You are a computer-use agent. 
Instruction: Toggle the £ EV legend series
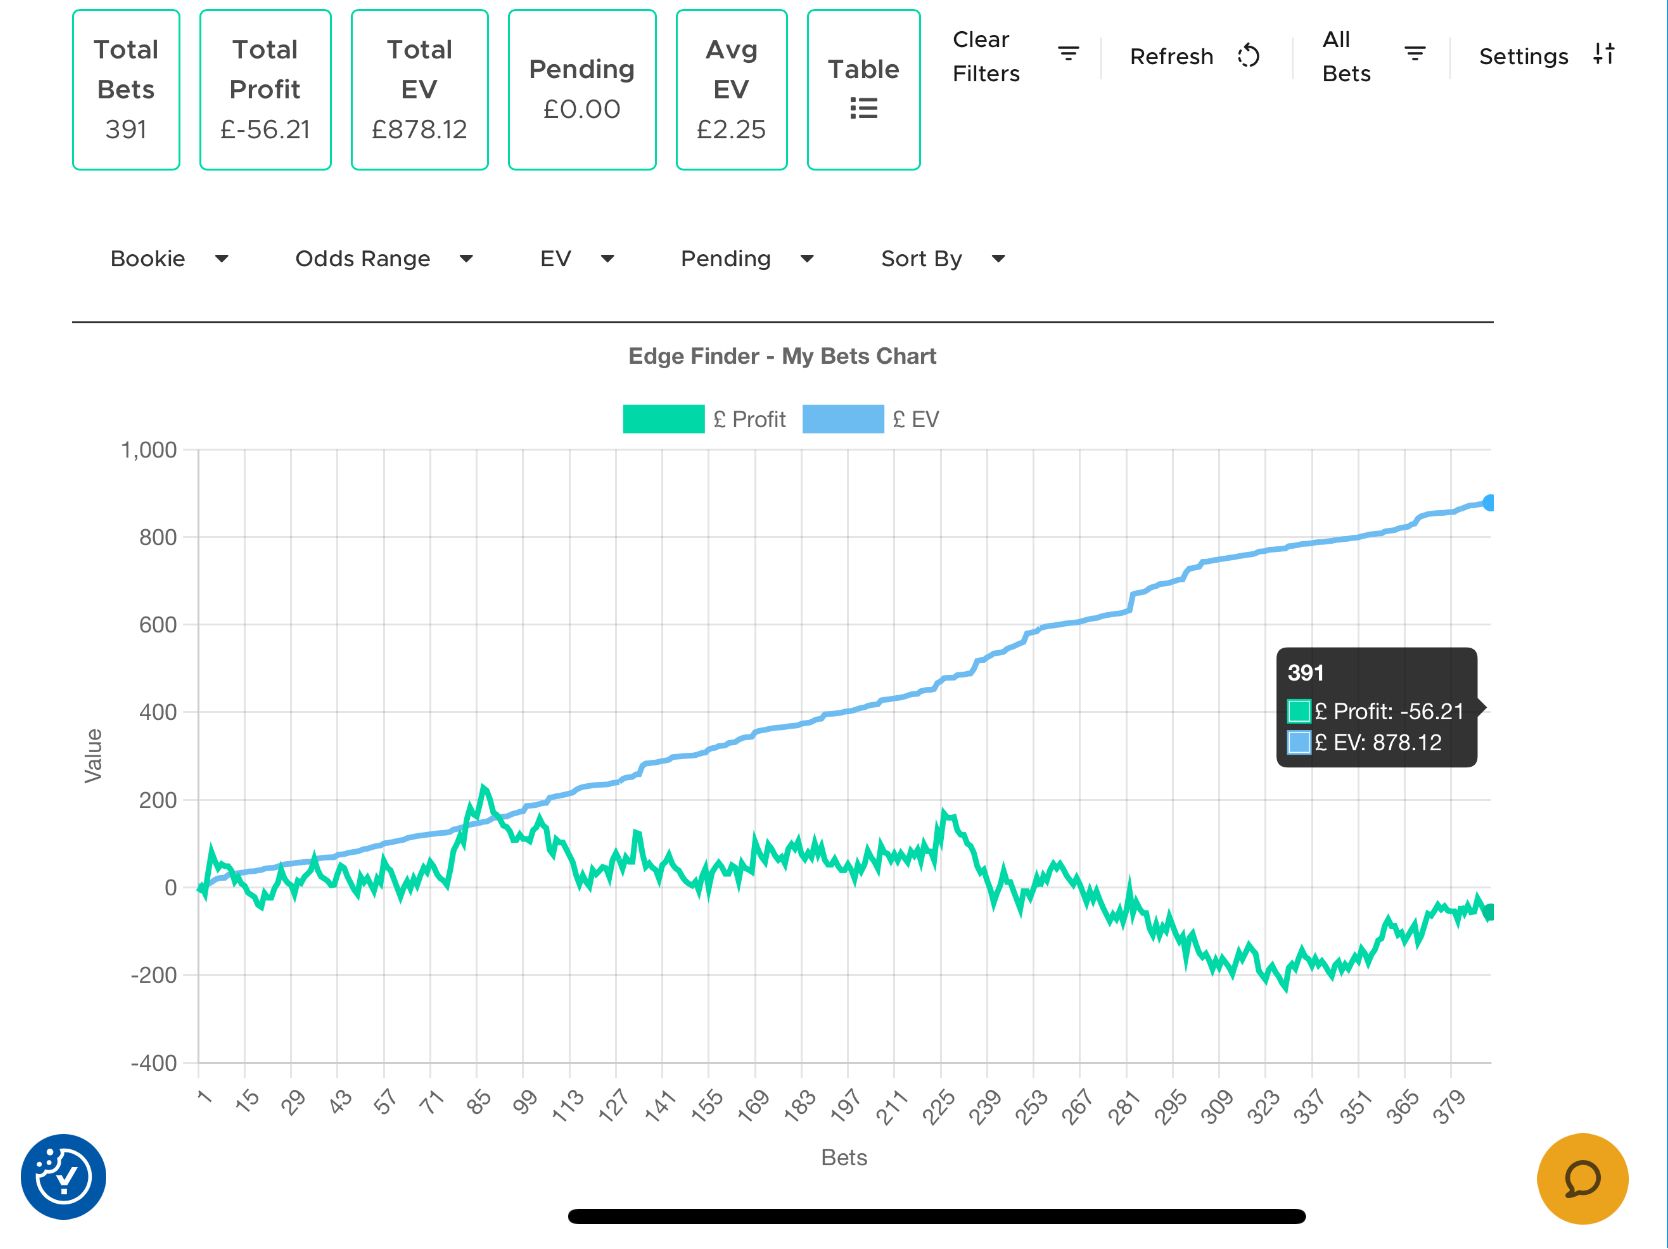(x=915, y=419)
